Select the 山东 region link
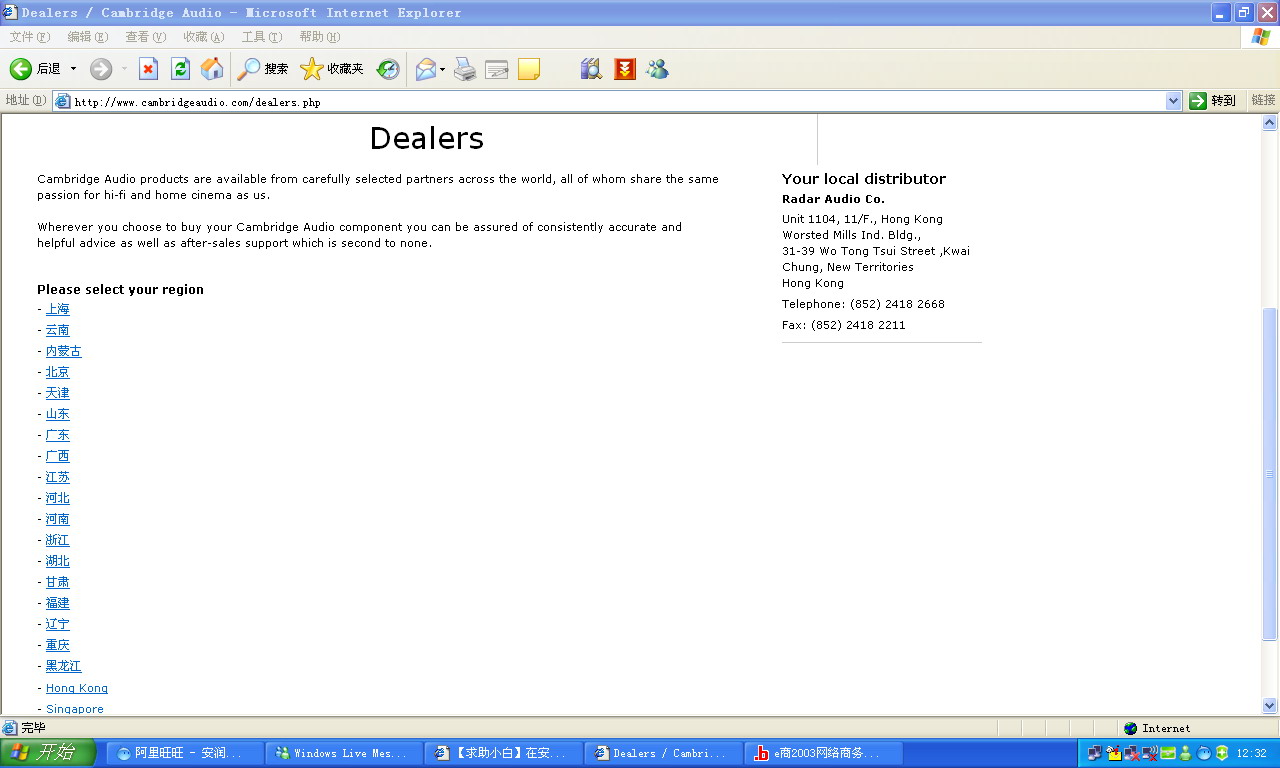The height and width of the screenshot is (768, 1280). coord(58,414)
